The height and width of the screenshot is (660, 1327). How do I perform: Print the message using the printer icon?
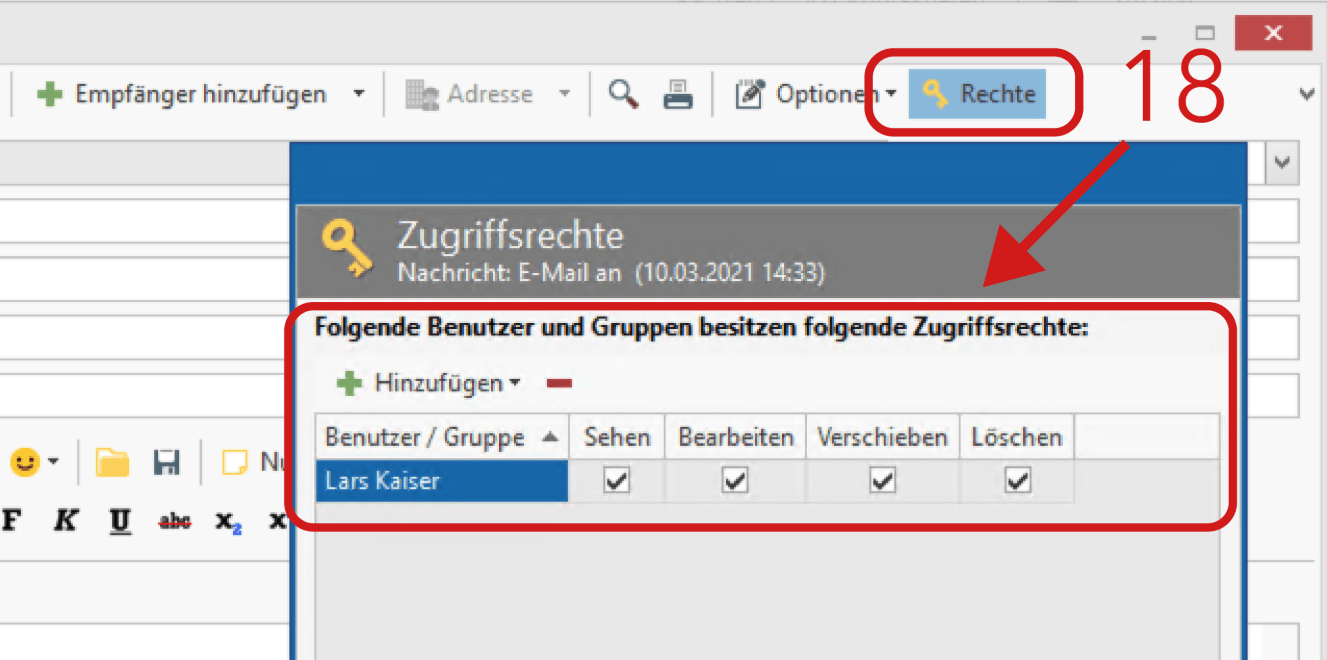click(679, 93)
